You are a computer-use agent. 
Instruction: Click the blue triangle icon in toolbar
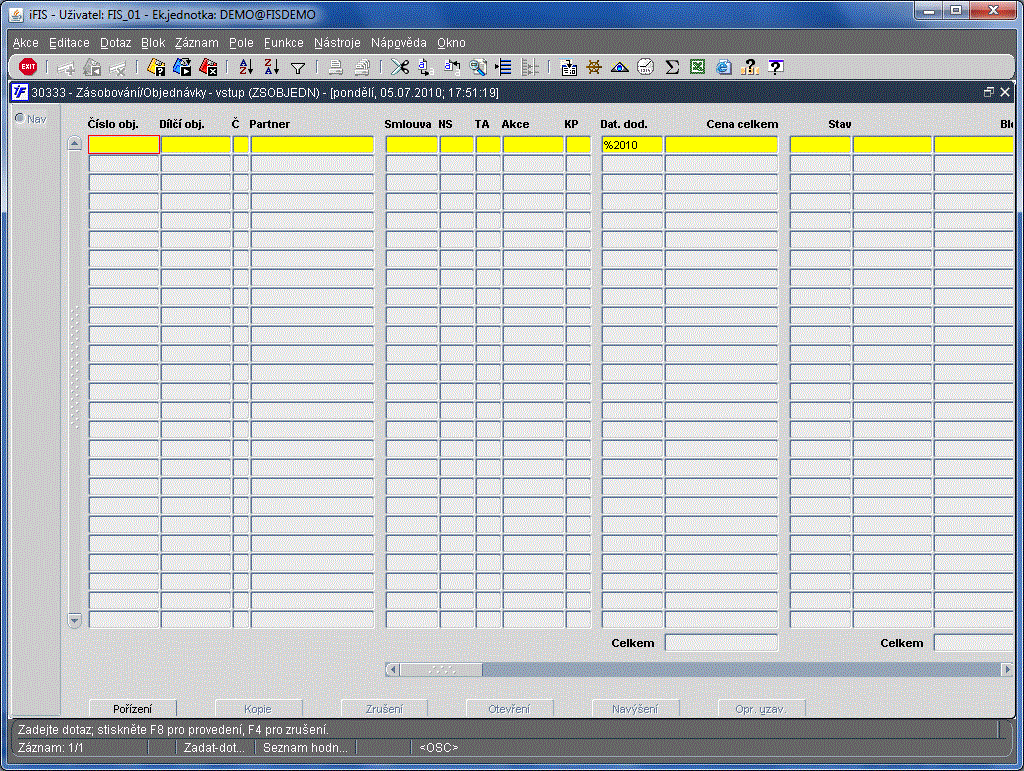tap(620, 67)
